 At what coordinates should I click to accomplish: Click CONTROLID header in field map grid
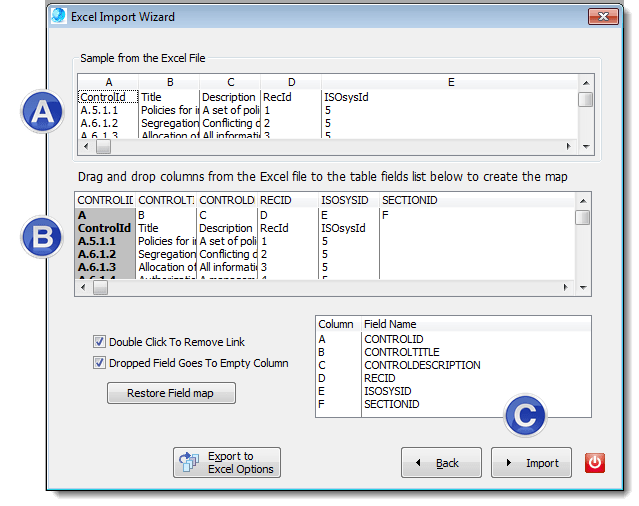[x=105, y=200]
